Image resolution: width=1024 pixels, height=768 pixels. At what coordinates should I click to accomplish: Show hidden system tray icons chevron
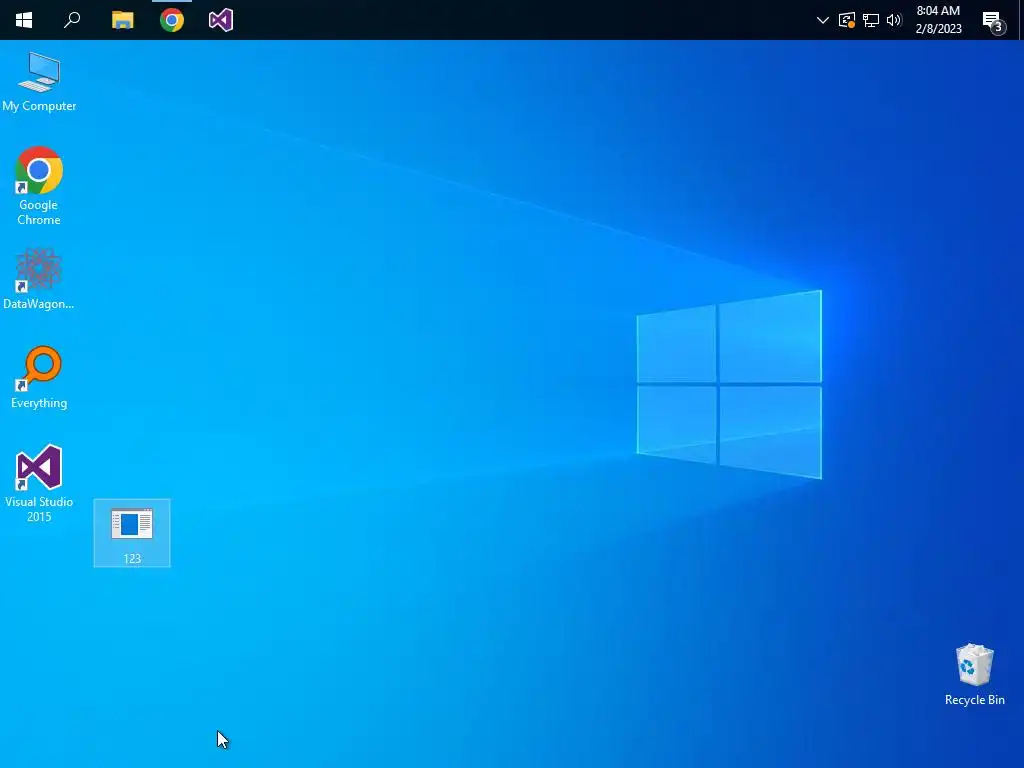823,20
